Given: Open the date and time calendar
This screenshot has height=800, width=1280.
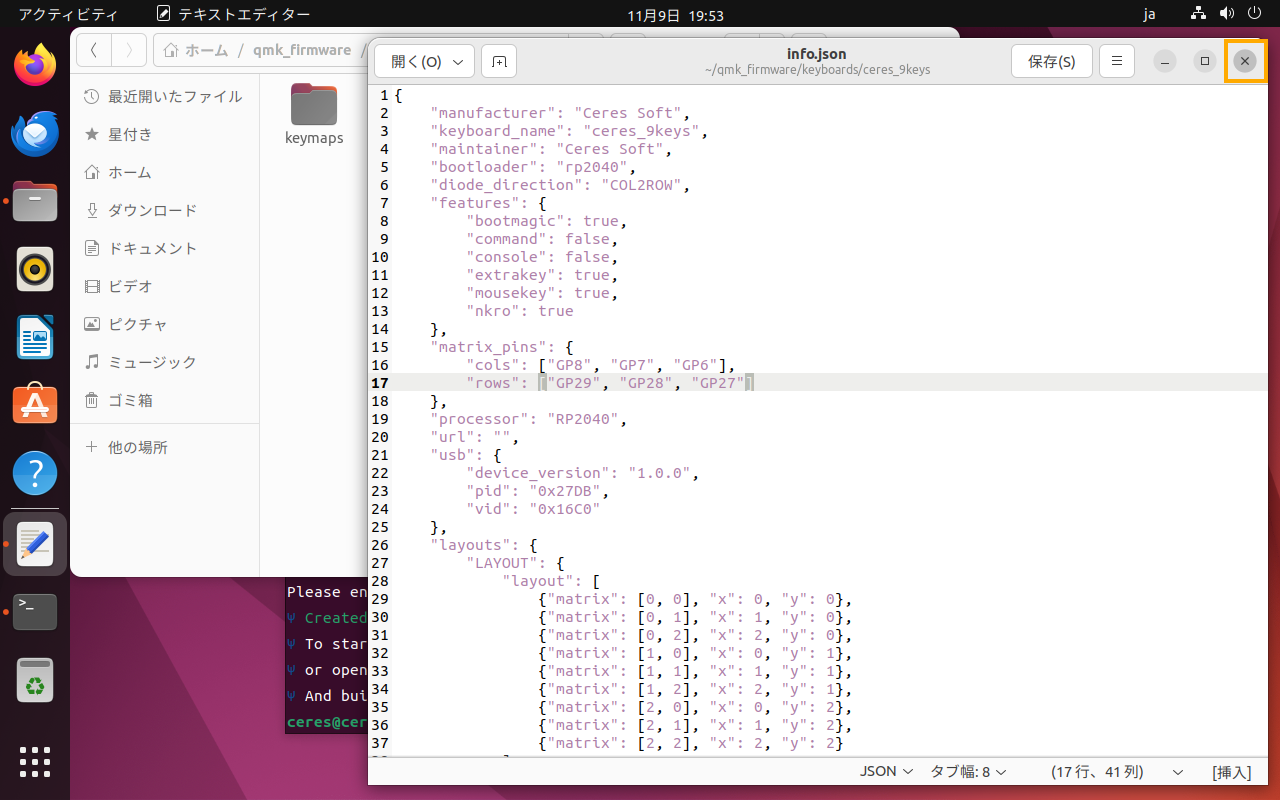Looking at the screenshot, I should click(675, 15).
